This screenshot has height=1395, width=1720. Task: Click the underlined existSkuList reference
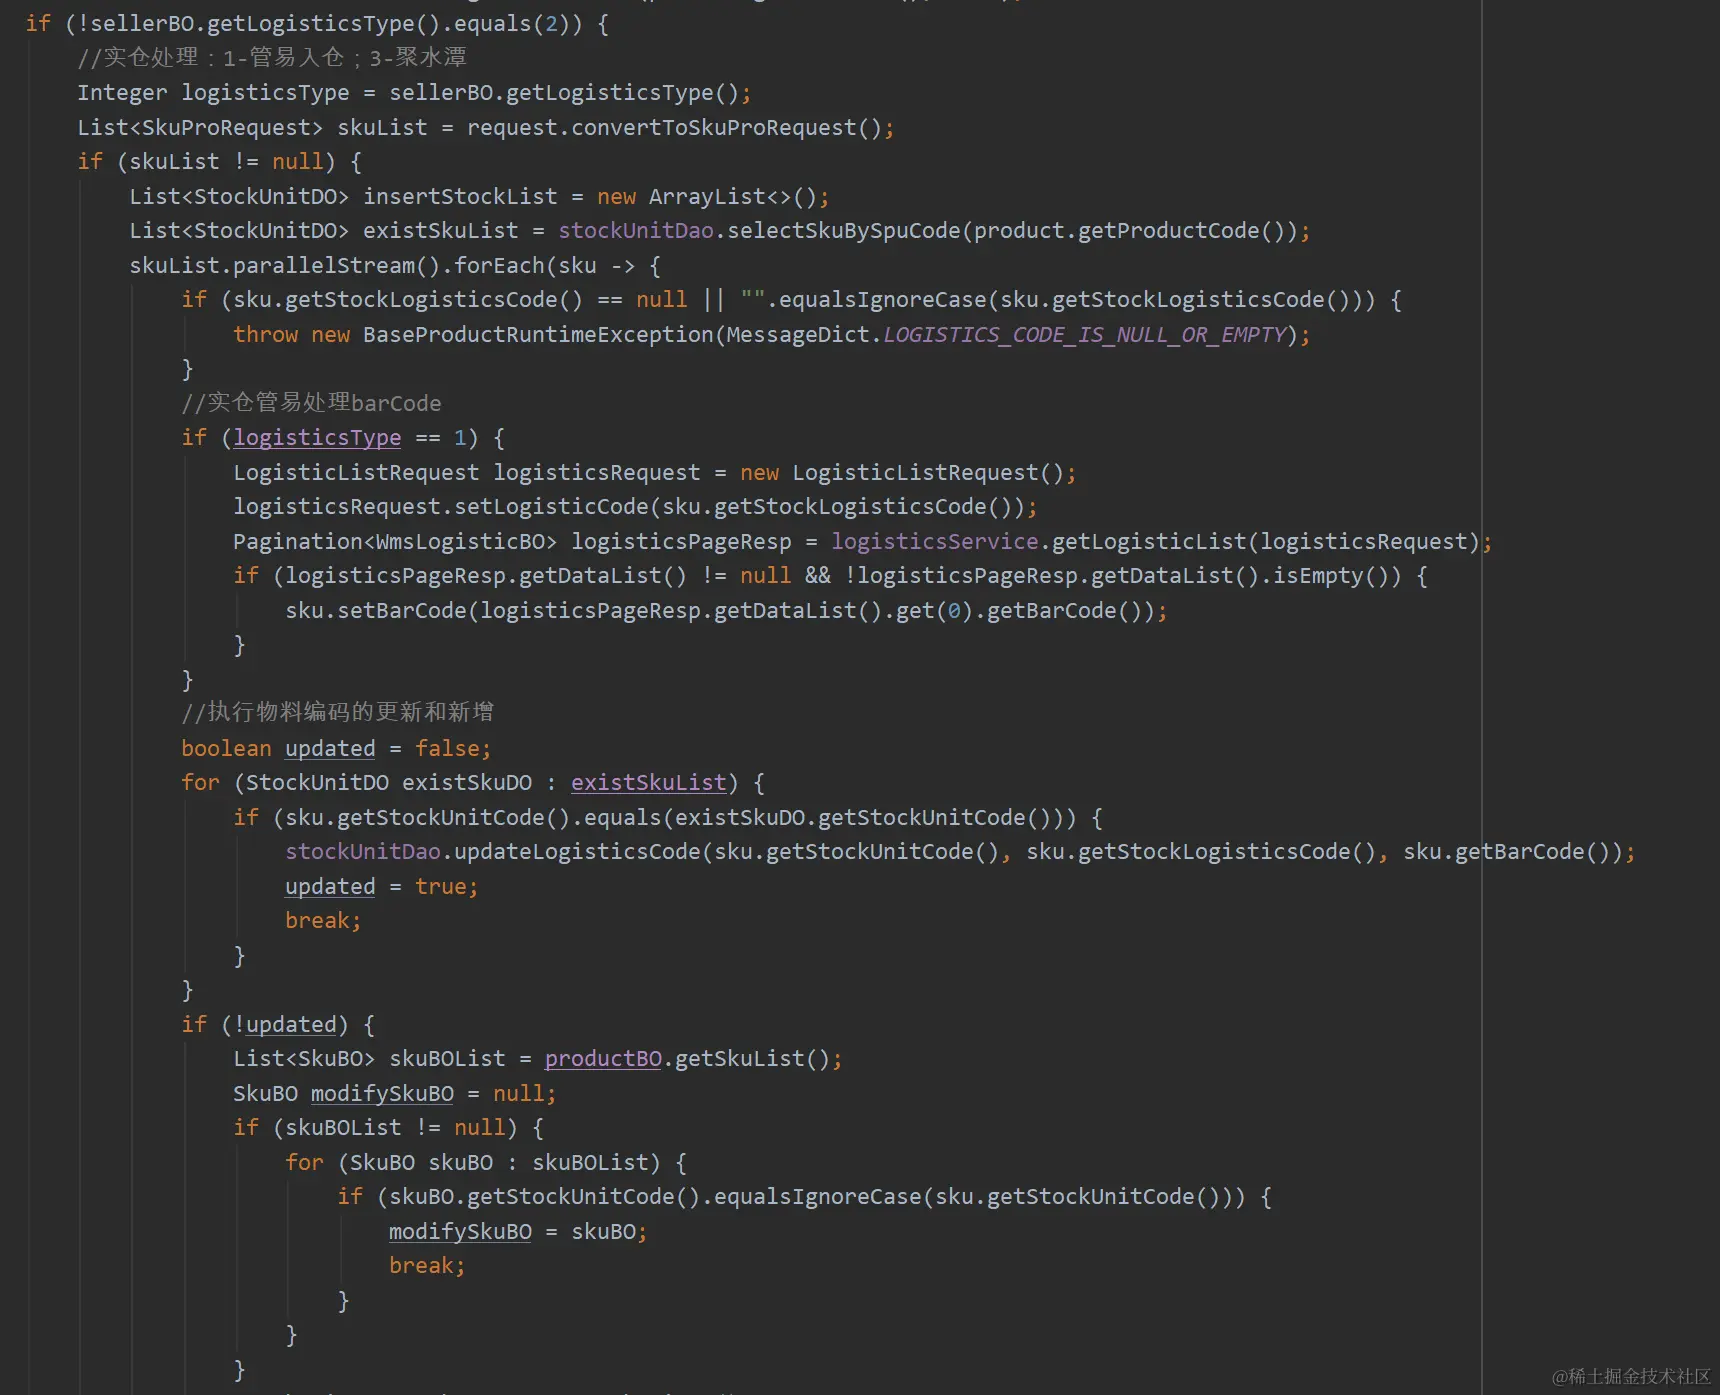pos(648,782)
